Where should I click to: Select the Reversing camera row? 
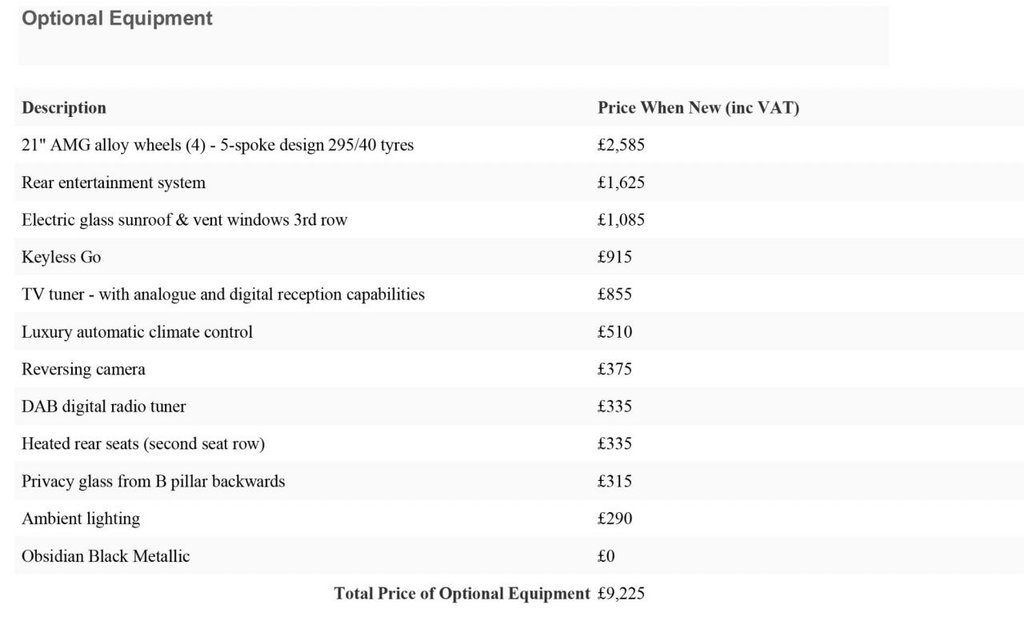click(x=519, y=369)
